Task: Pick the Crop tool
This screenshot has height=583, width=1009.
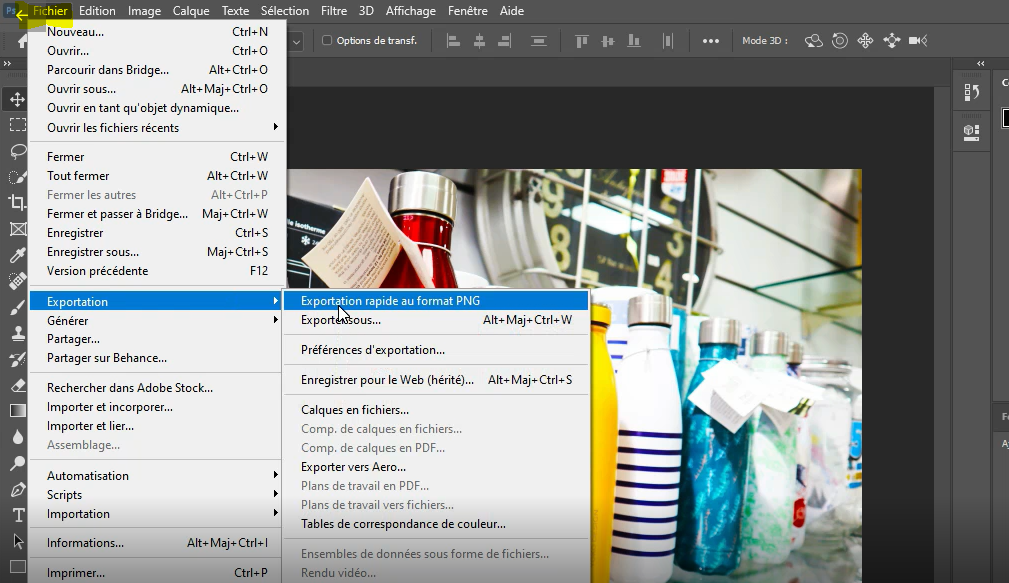Action: (17, 203)
